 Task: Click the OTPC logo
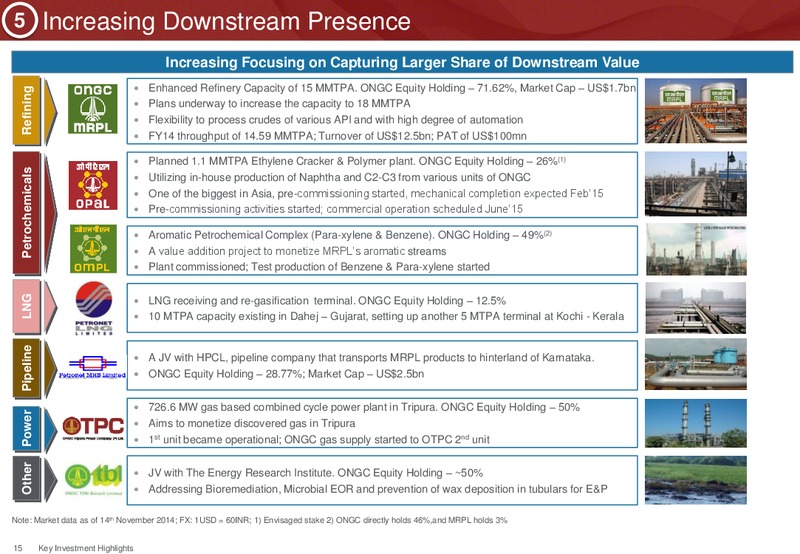(93, 428)
